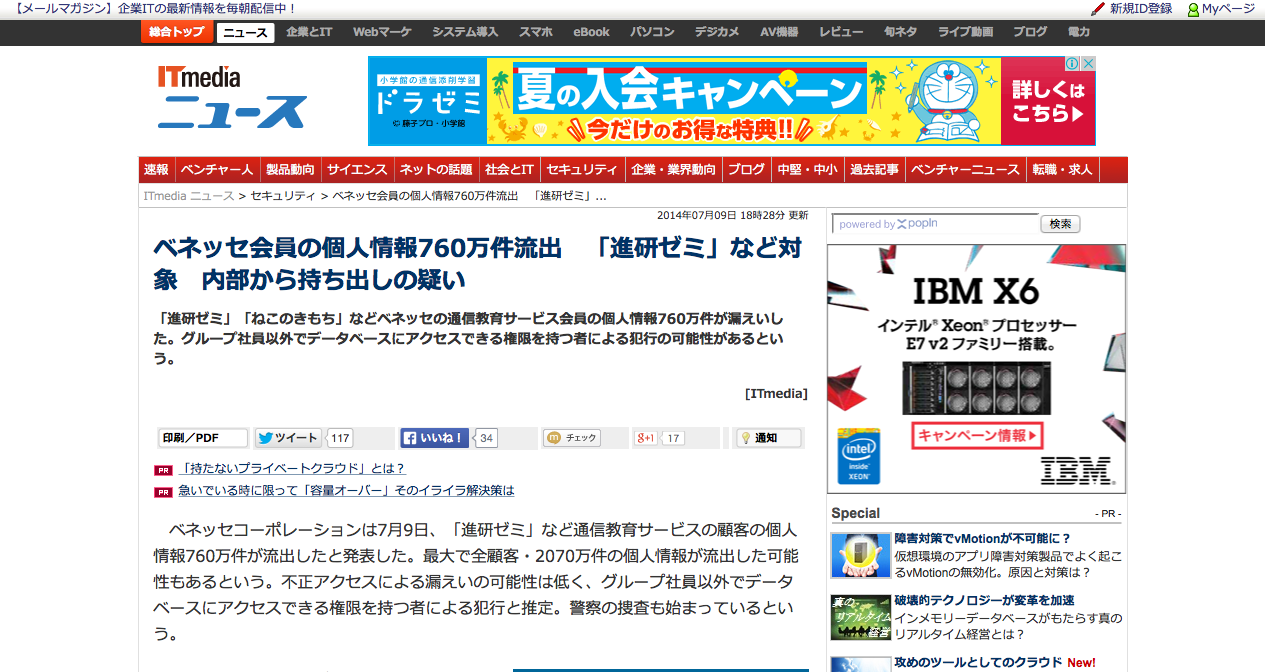Select the ベンチャー人 category tab
The image size is (1265, 672).
pos(217,170)
